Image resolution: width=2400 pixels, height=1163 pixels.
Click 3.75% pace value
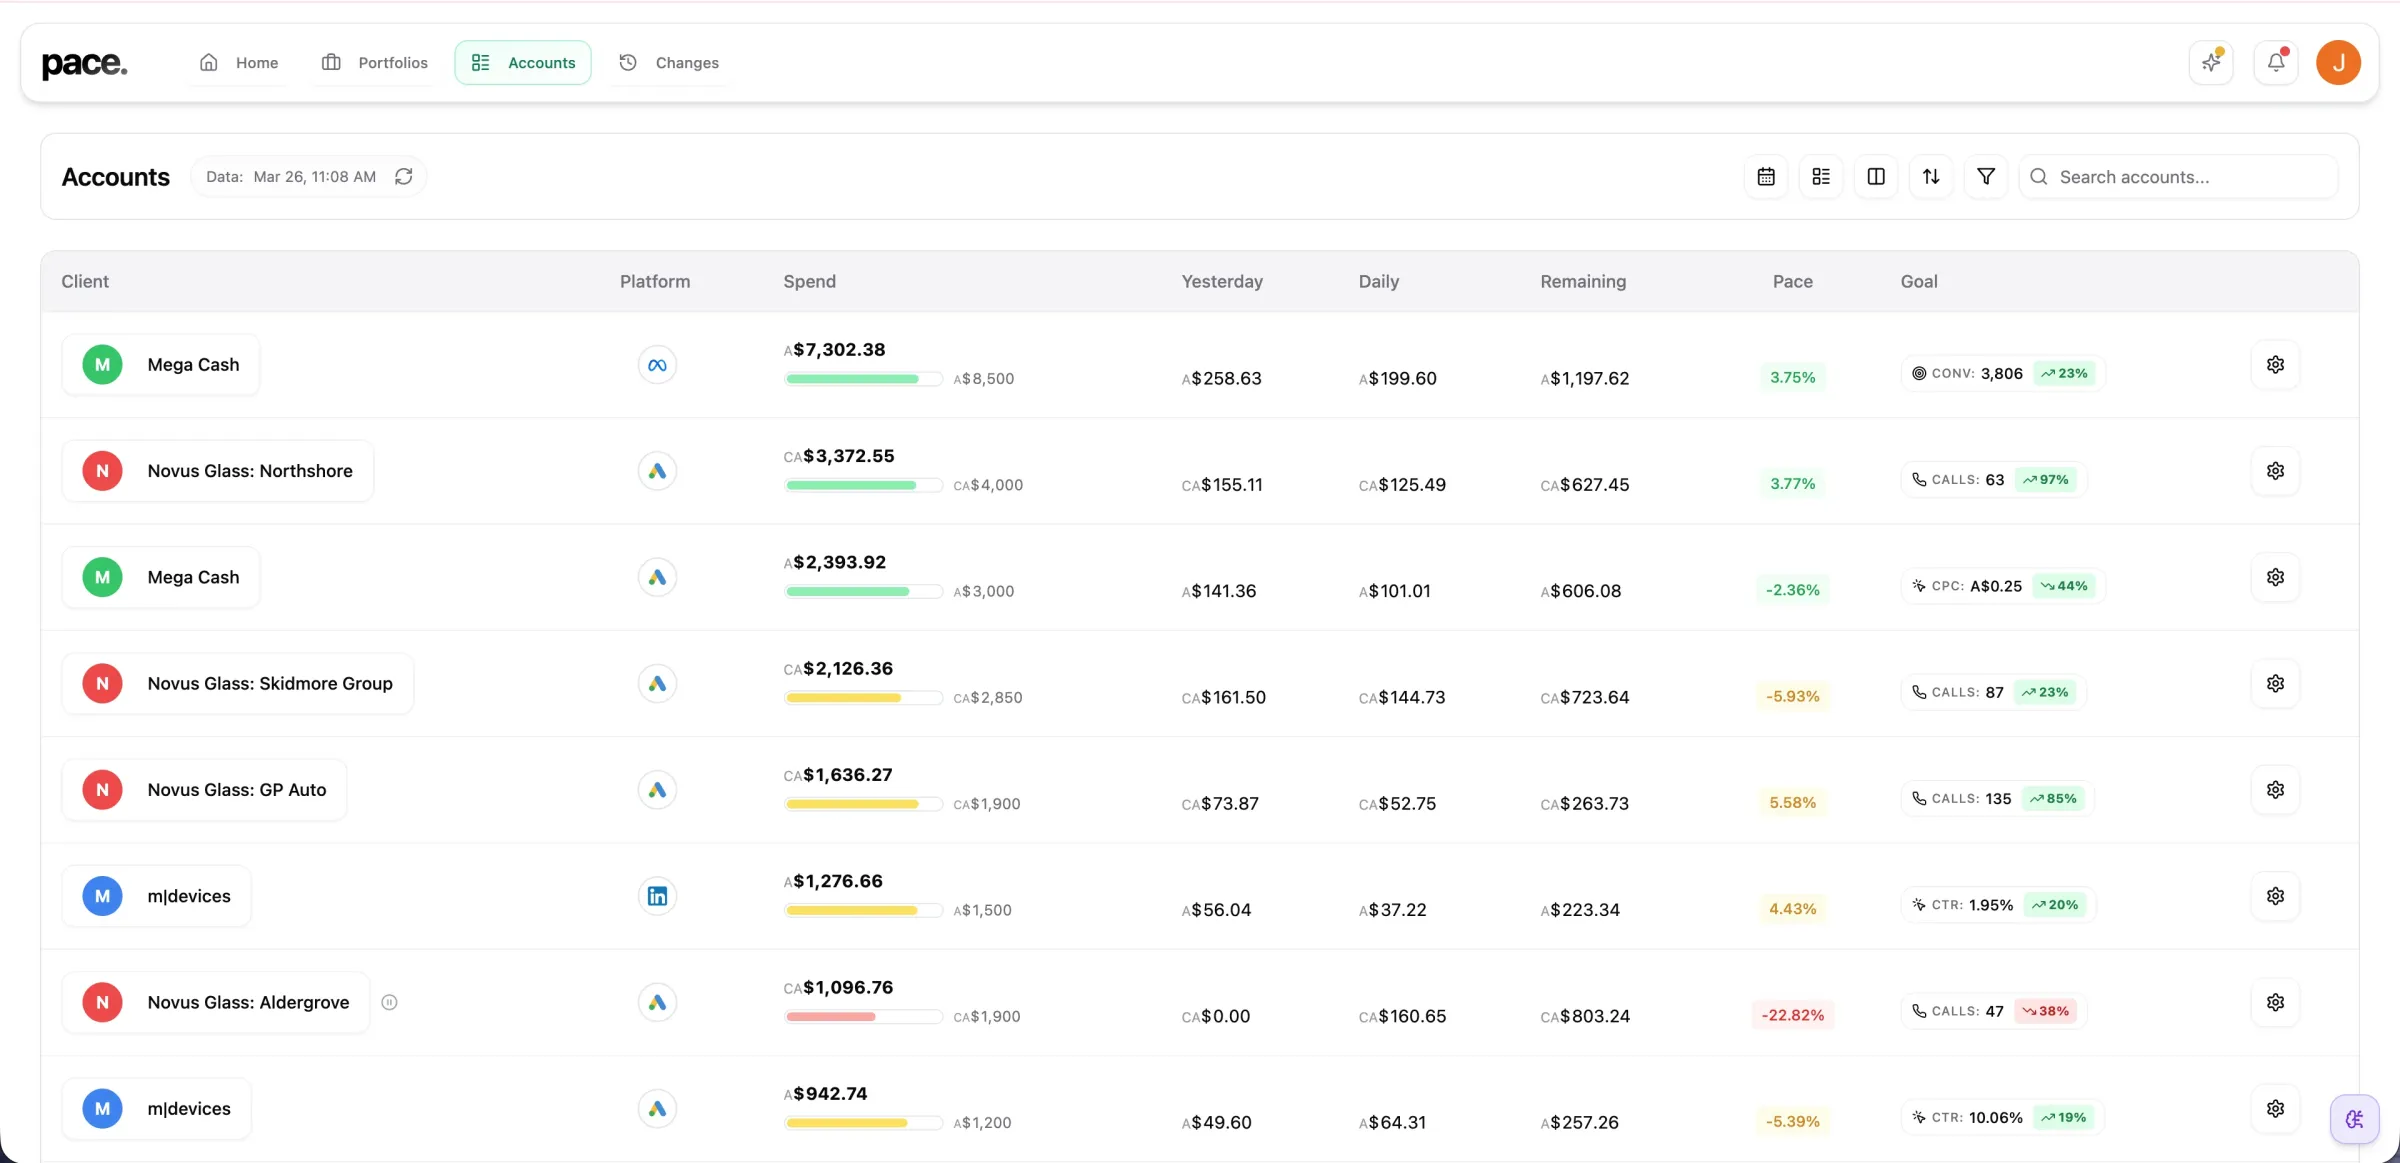[1792, 377]
